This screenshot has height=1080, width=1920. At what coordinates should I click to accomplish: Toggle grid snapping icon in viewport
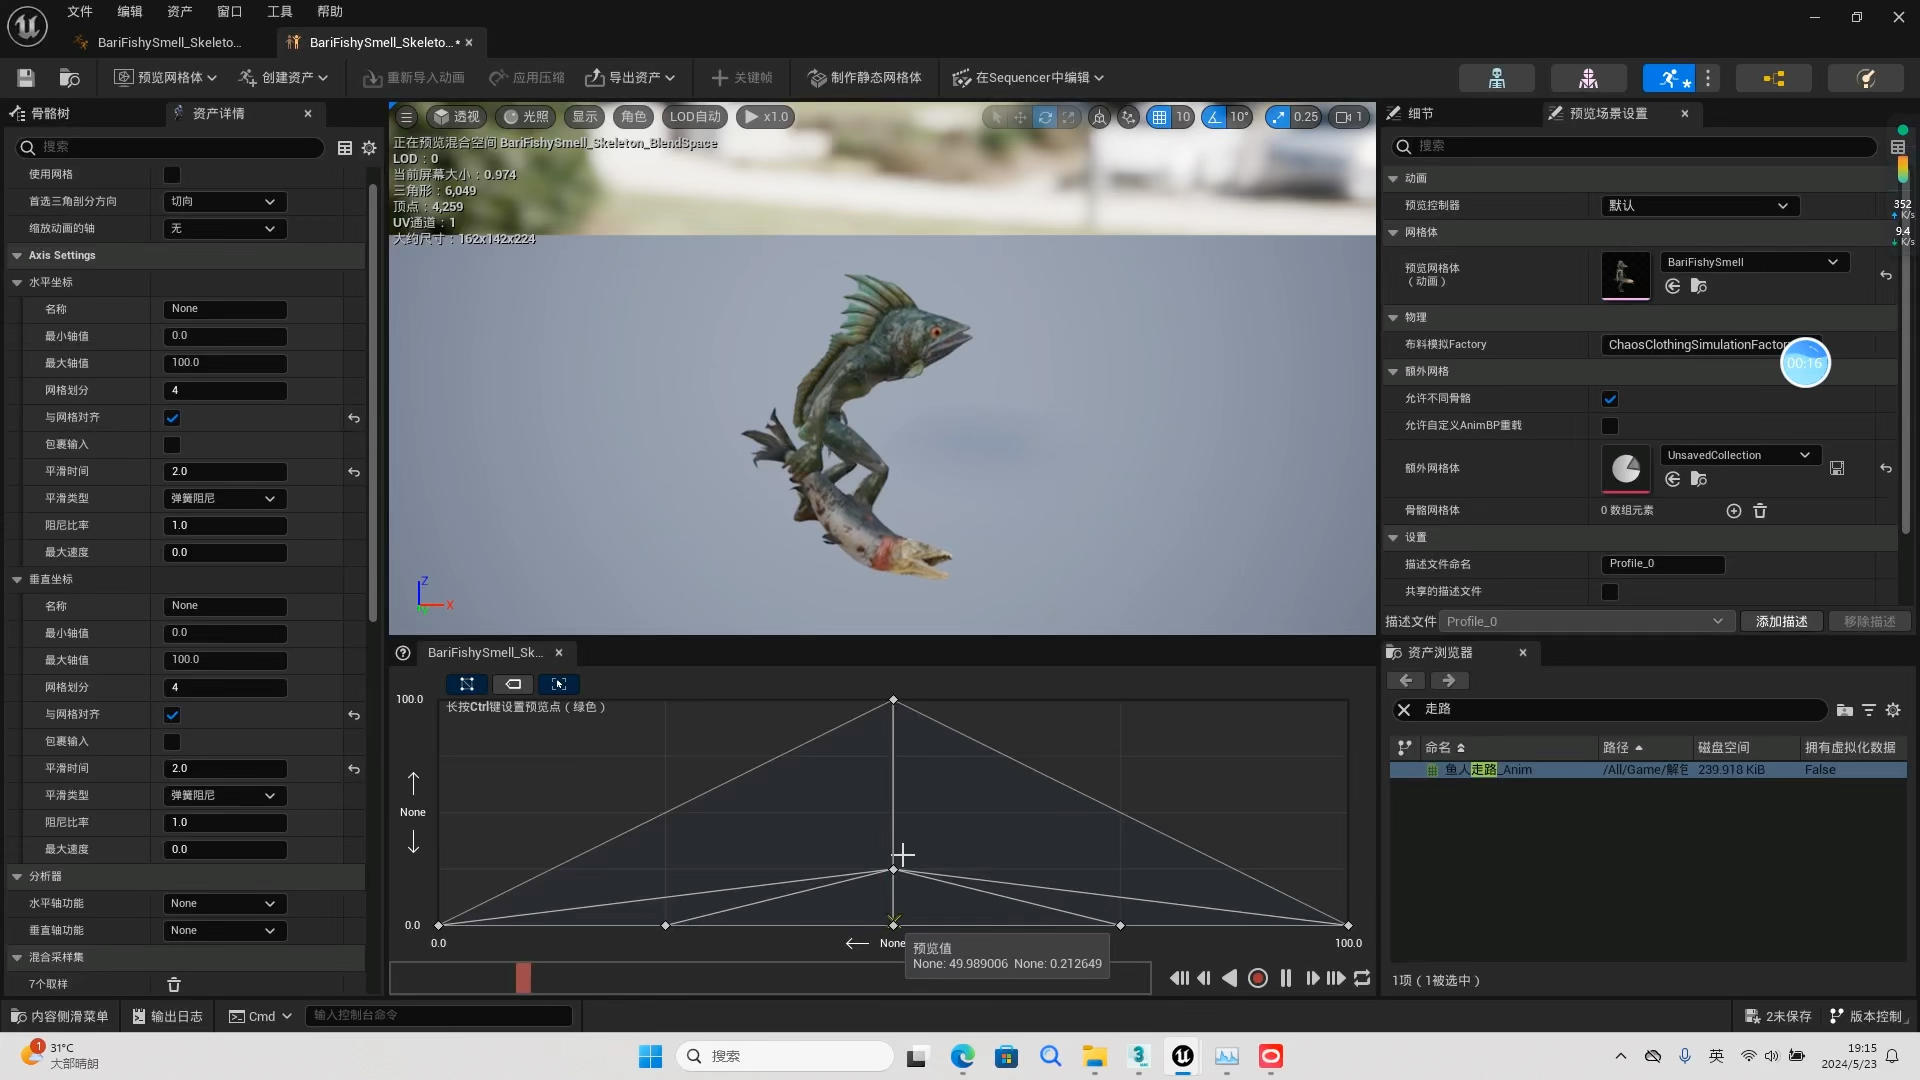tap(1159, 117)
